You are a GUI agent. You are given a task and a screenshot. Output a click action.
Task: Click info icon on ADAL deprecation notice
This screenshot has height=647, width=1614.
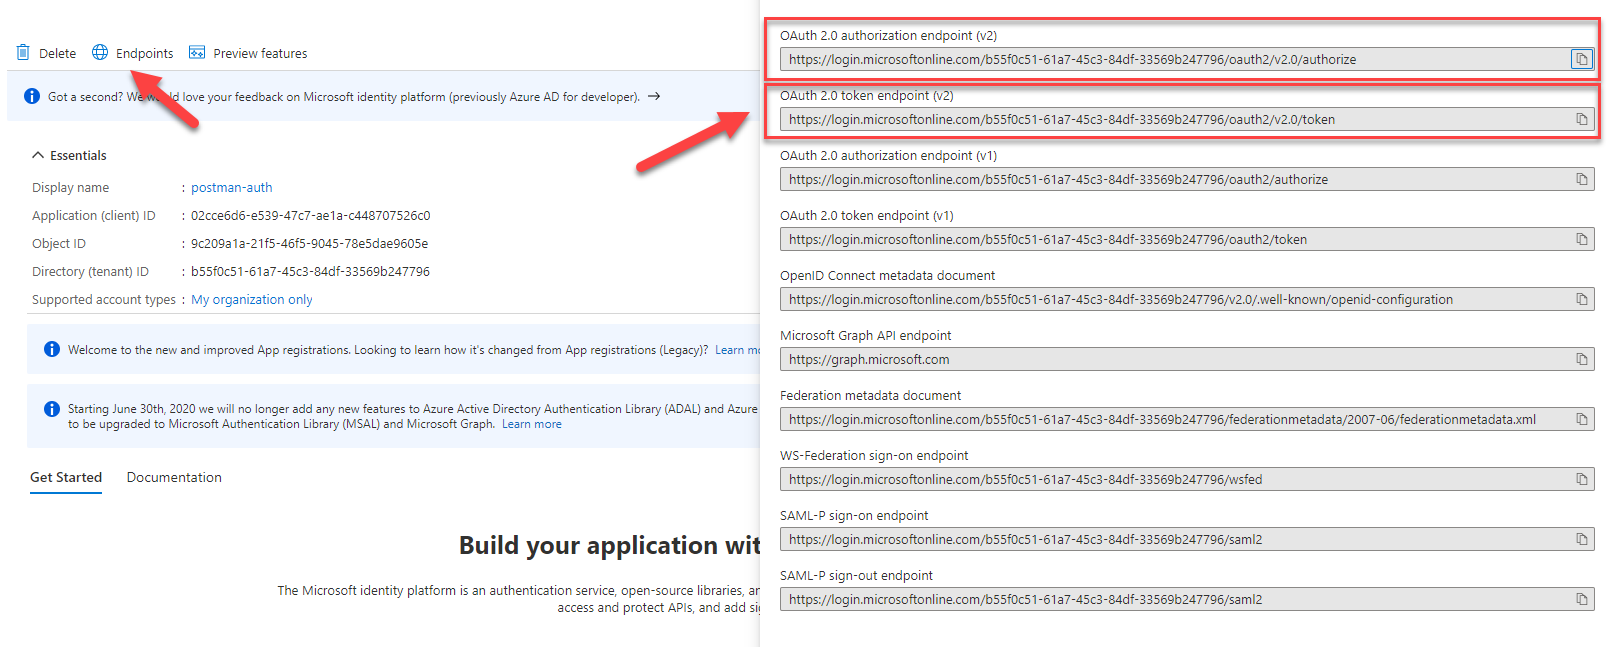52,409
